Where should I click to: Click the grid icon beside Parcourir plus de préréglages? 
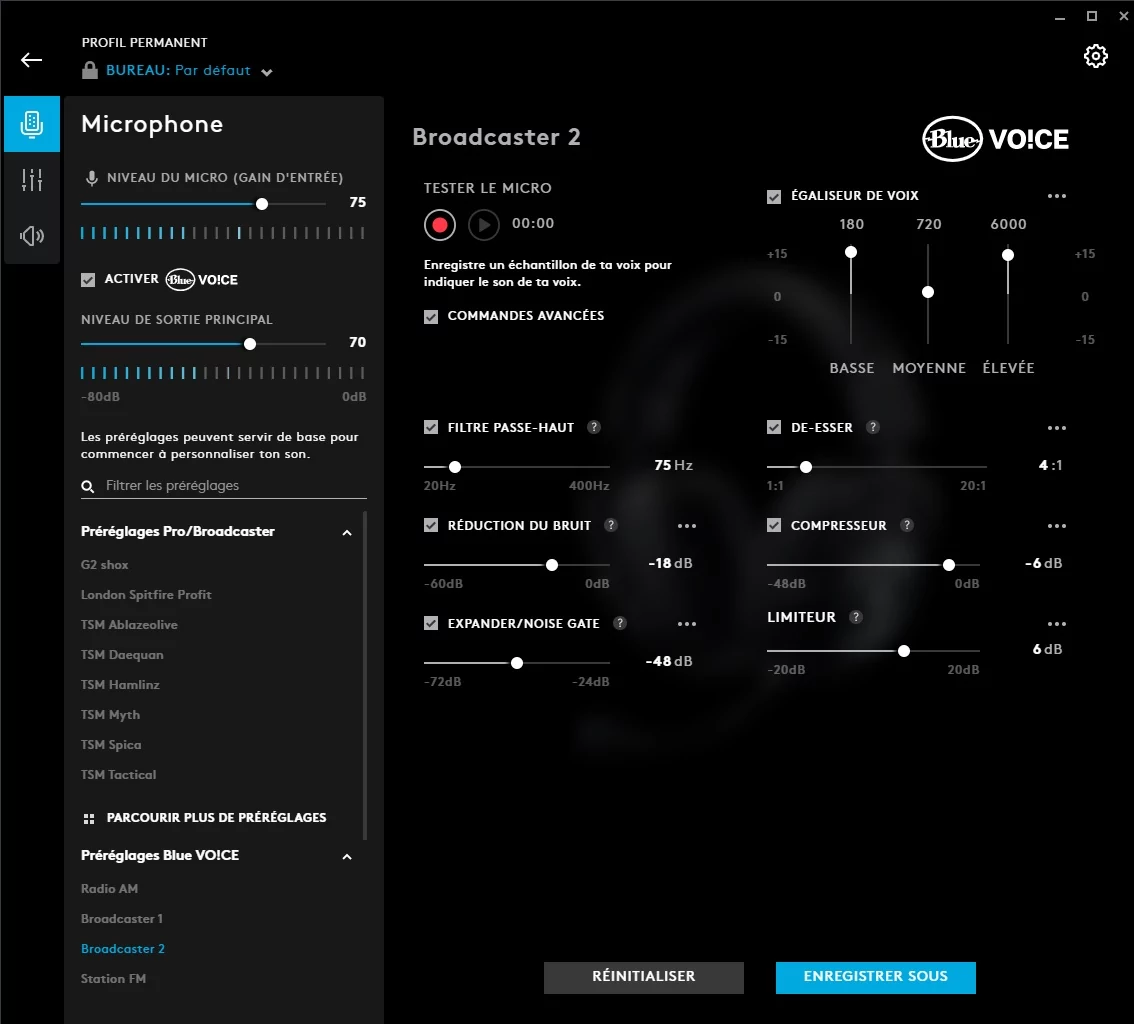pos(89,819)
